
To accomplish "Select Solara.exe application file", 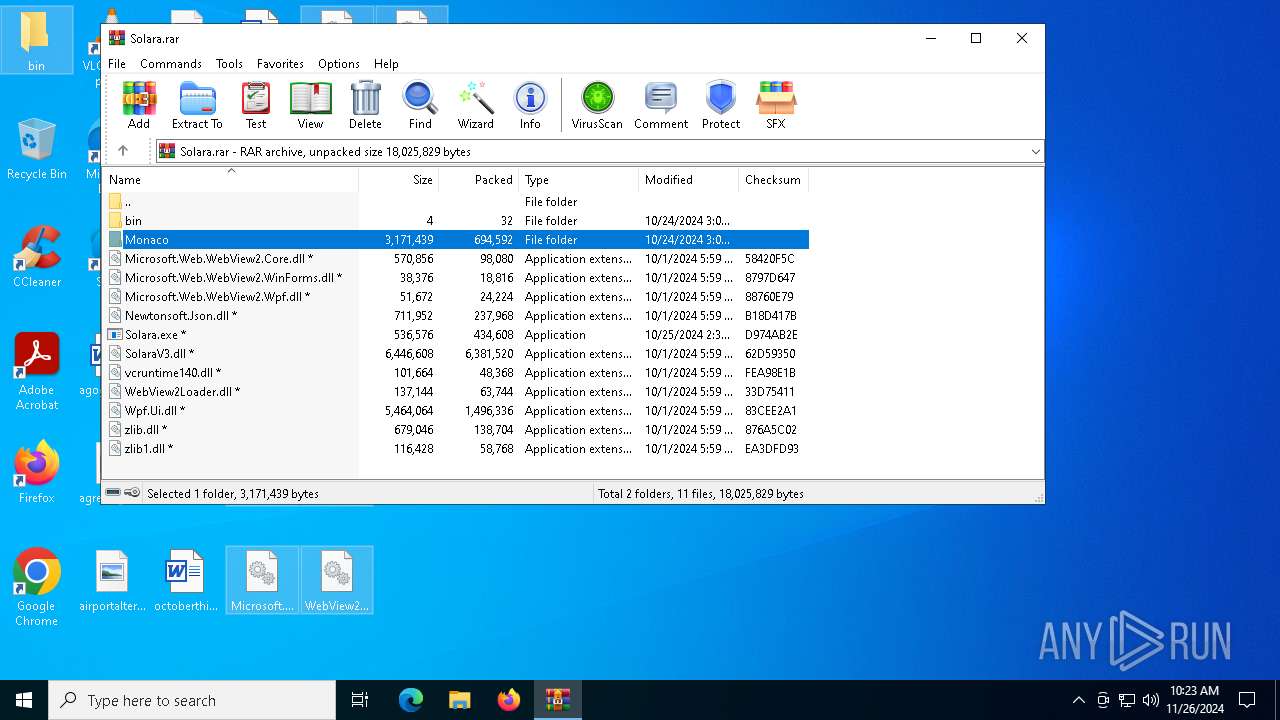I will 456,335.
